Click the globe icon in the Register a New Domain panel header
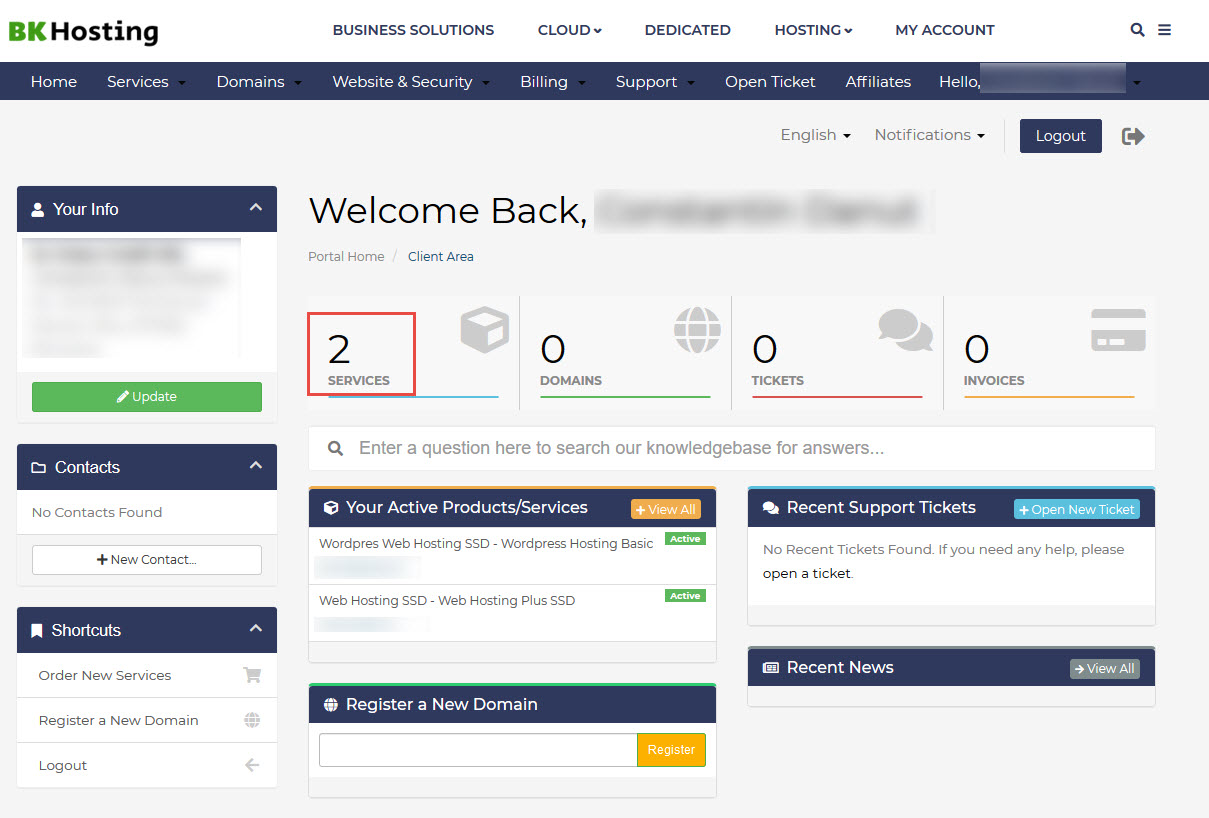This screenshot has height=818, width=1209. (x=331, y=705)
